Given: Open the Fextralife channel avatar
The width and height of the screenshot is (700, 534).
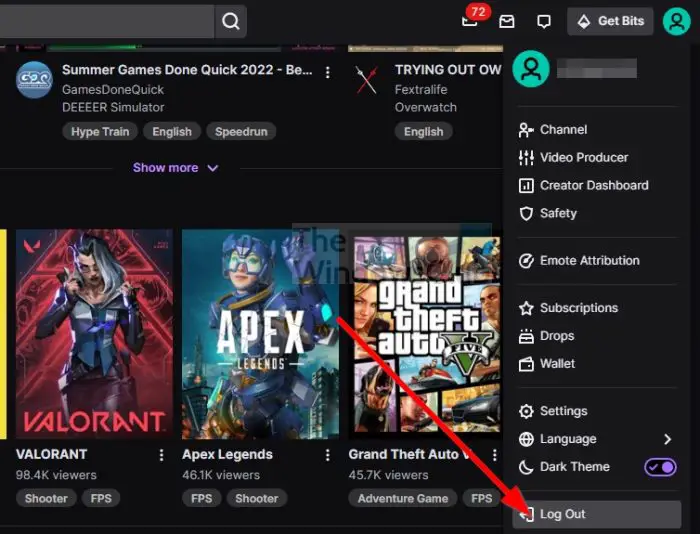Looking at the screenshot, I should 367,80.
